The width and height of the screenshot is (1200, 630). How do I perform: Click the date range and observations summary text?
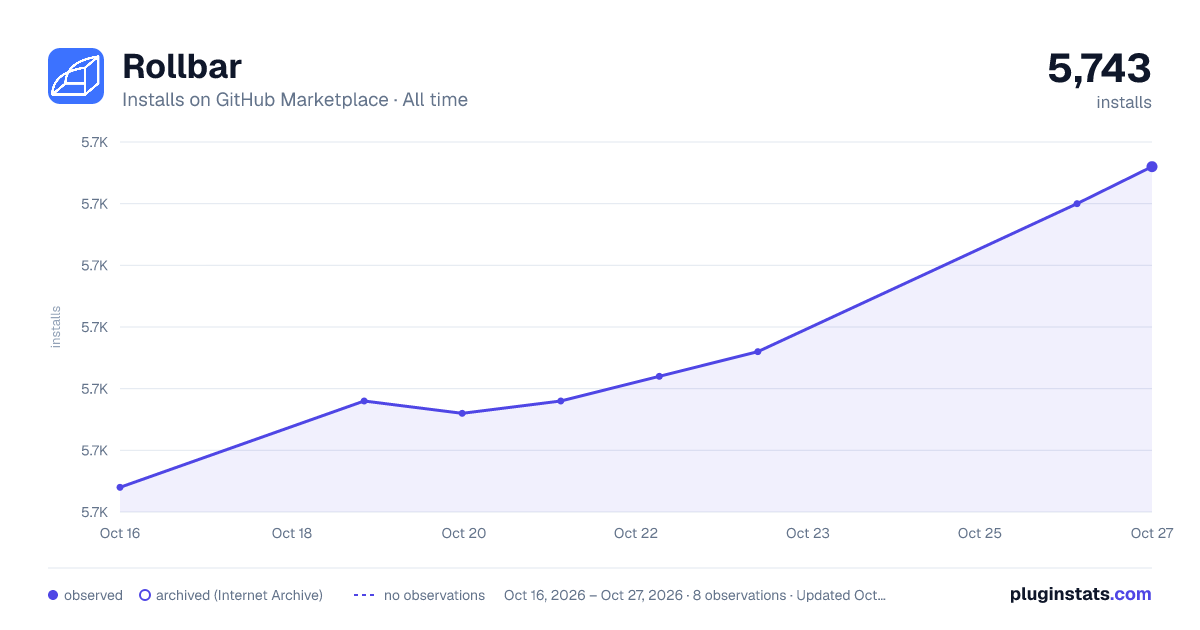tap(695, 595)
